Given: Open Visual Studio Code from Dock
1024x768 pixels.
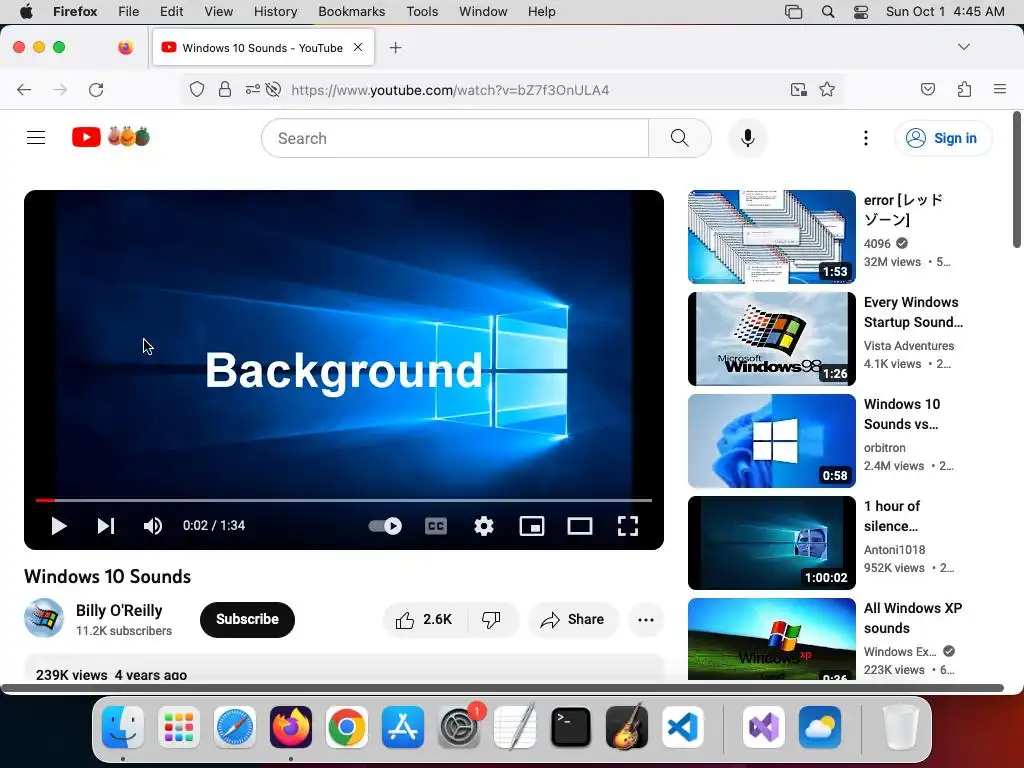Looking at the screenshot, I should pyautogui.click(x=682, y=727).
